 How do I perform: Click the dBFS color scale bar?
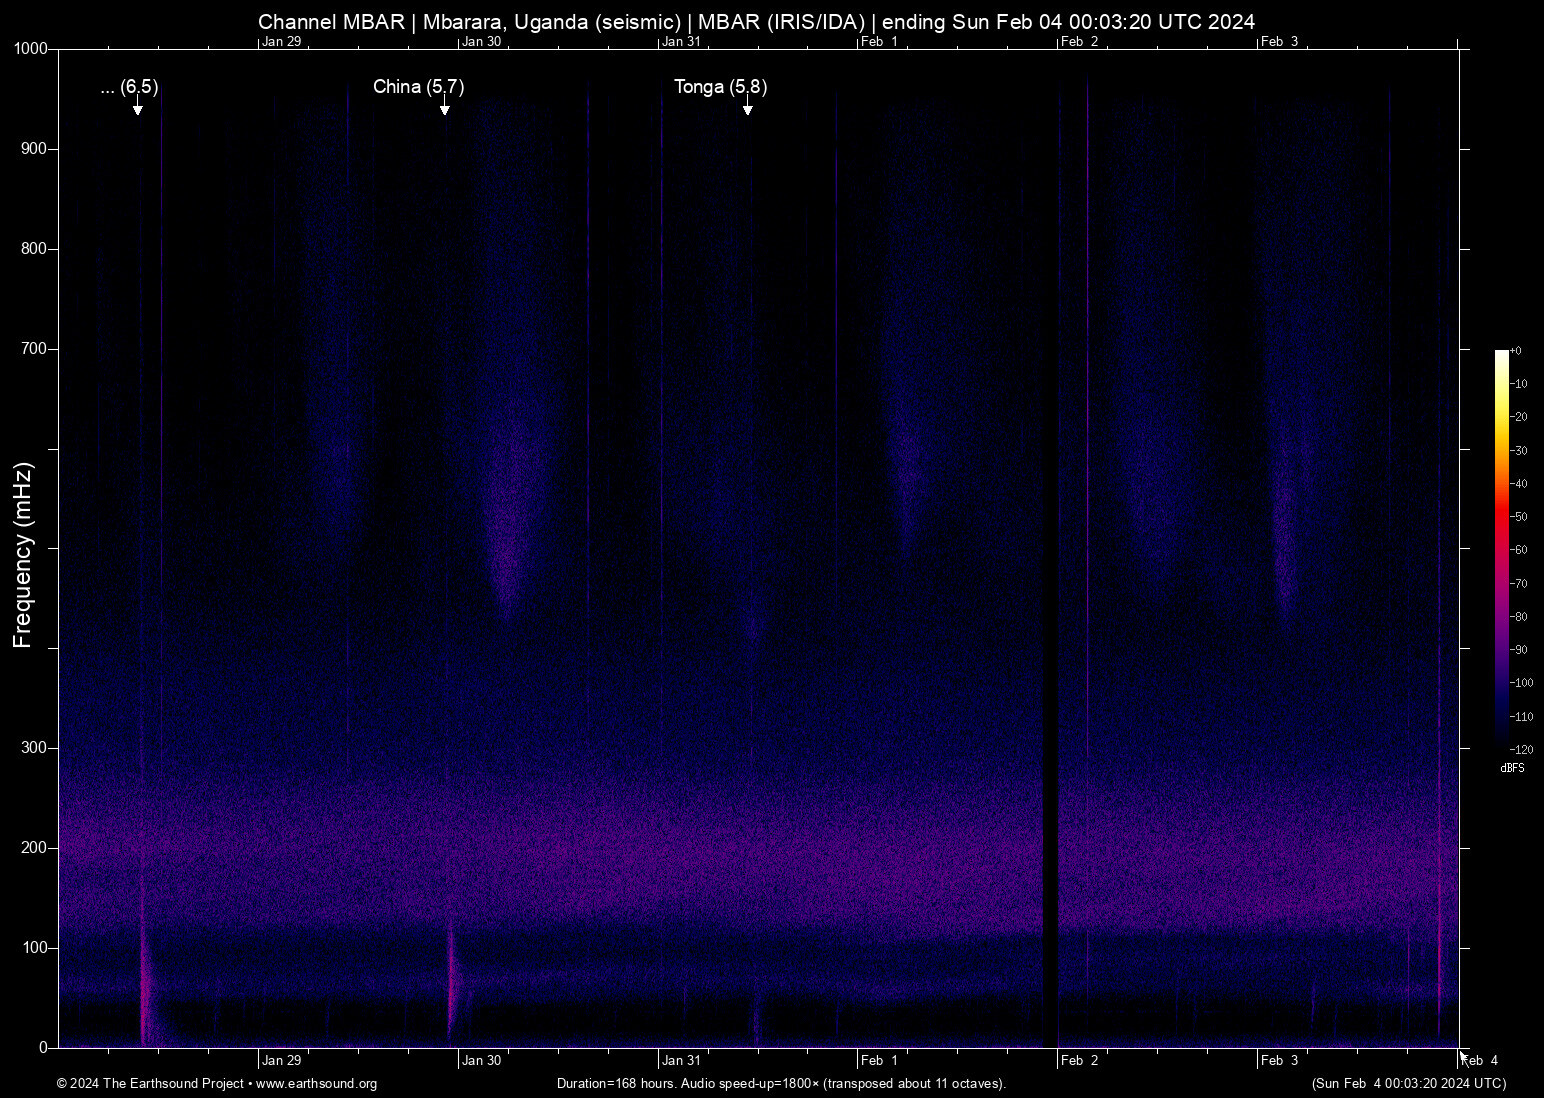(1501, 550)
